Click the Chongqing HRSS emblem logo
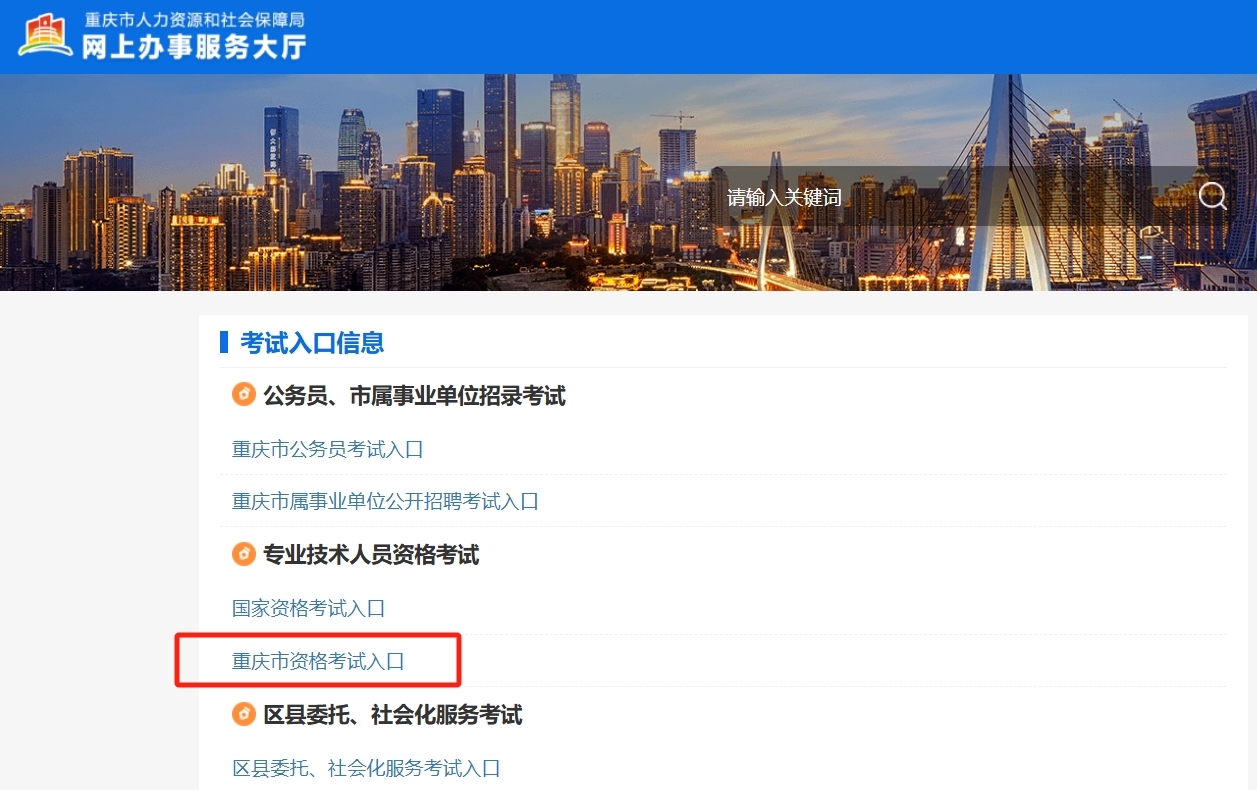1257x790 pixels. pos(45,35)
